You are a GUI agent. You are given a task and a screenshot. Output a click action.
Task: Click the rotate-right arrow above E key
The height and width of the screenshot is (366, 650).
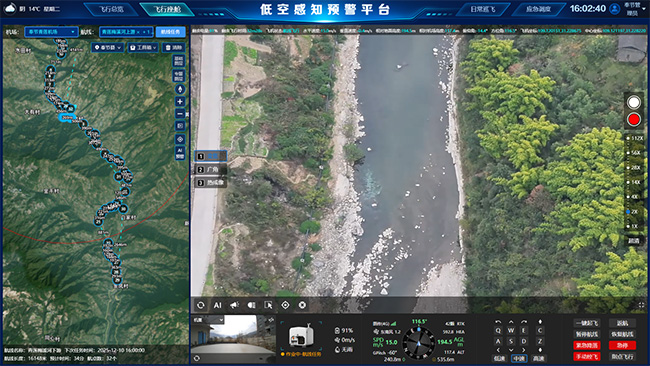[524, 322]
